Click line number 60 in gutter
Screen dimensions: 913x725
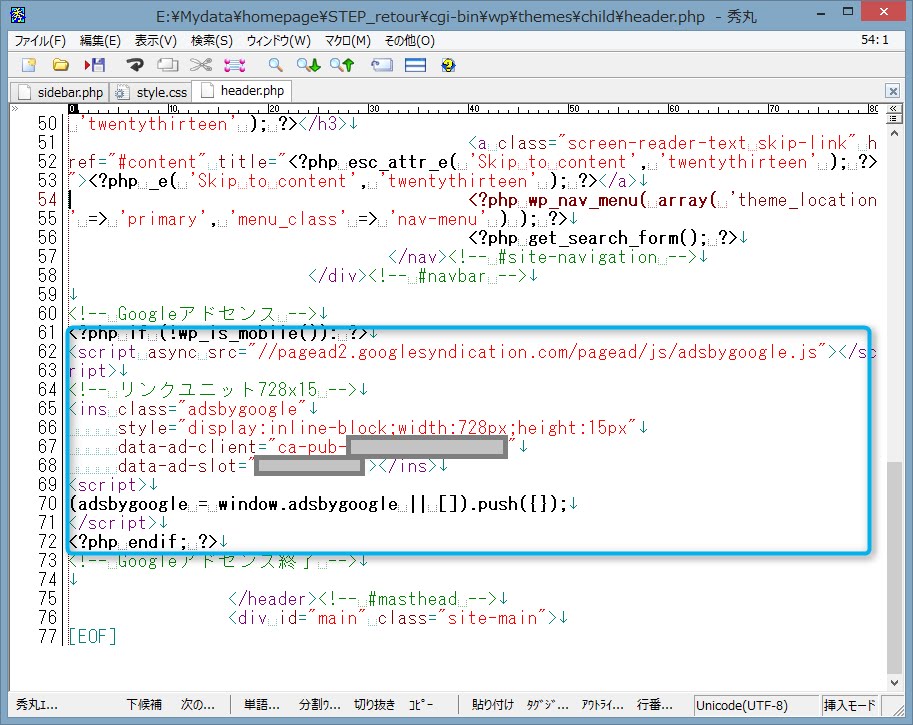(47, 313)
